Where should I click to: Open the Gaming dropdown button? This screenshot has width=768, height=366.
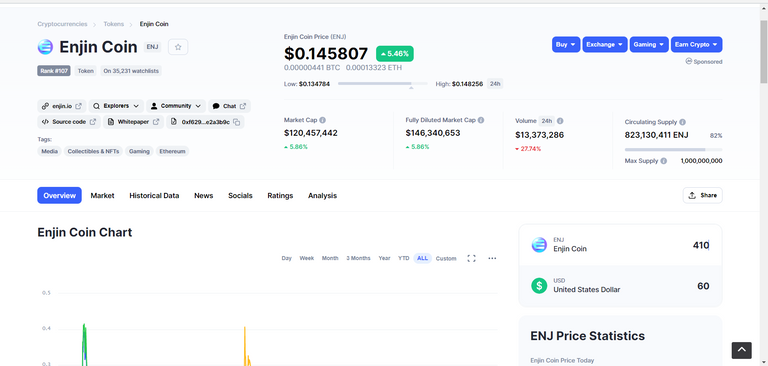pyautogui.click(x=649, y=45)
